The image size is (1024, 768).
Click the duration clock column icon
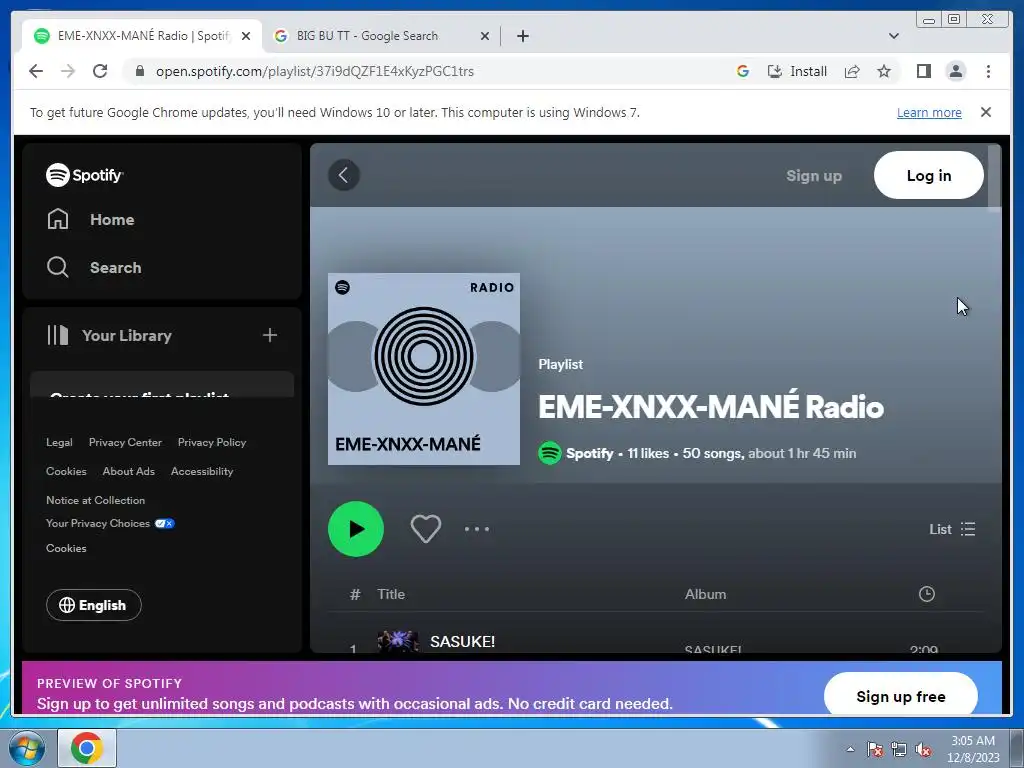927,594
